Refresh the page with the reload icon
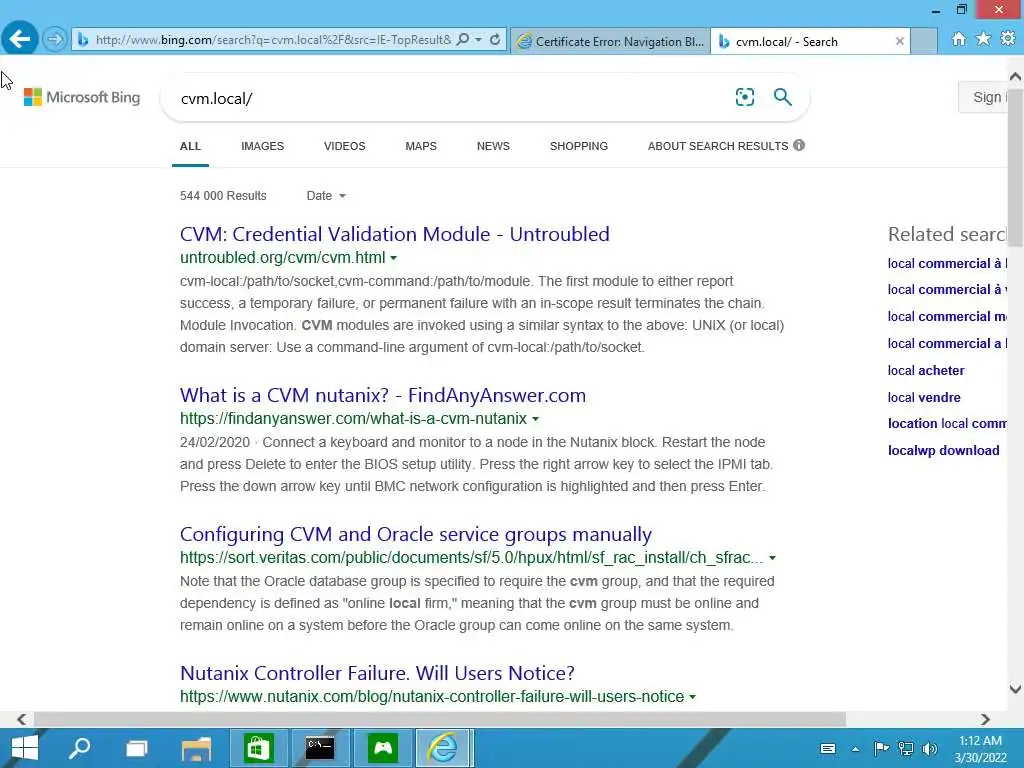Image resolution: width=1024 pixels, height=768 pixels. tap(495, 40)
